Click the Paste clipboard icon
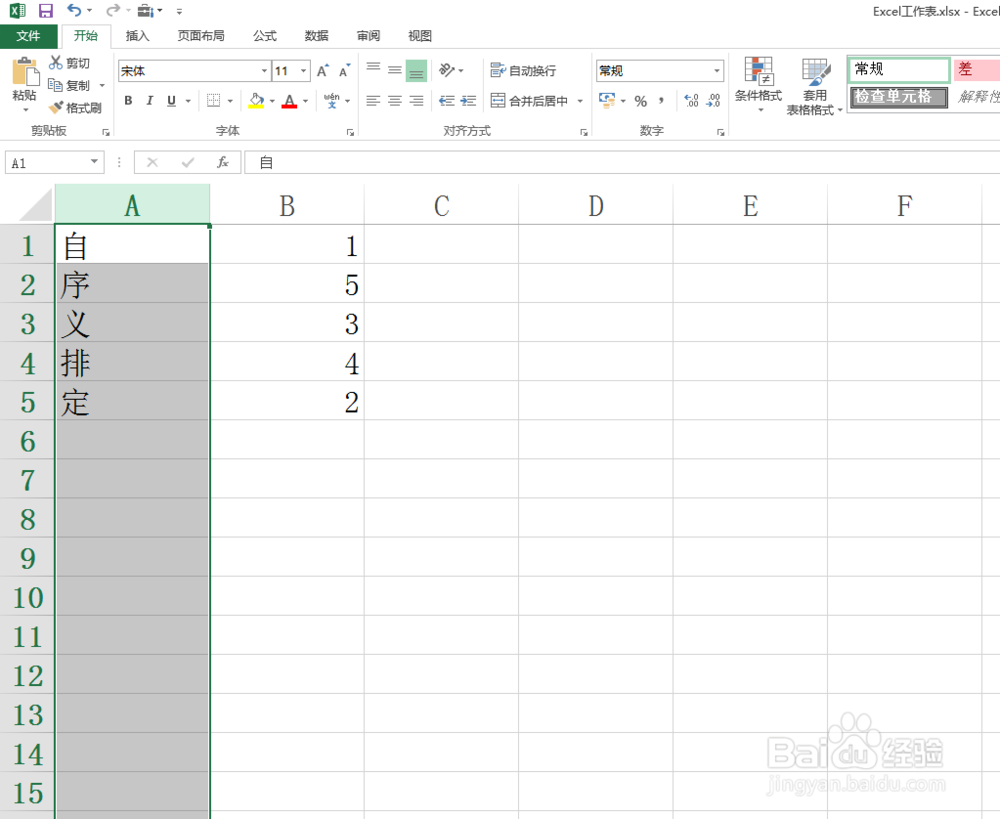The height and width of the screenshot is (819, 1000). coord(24,71)
